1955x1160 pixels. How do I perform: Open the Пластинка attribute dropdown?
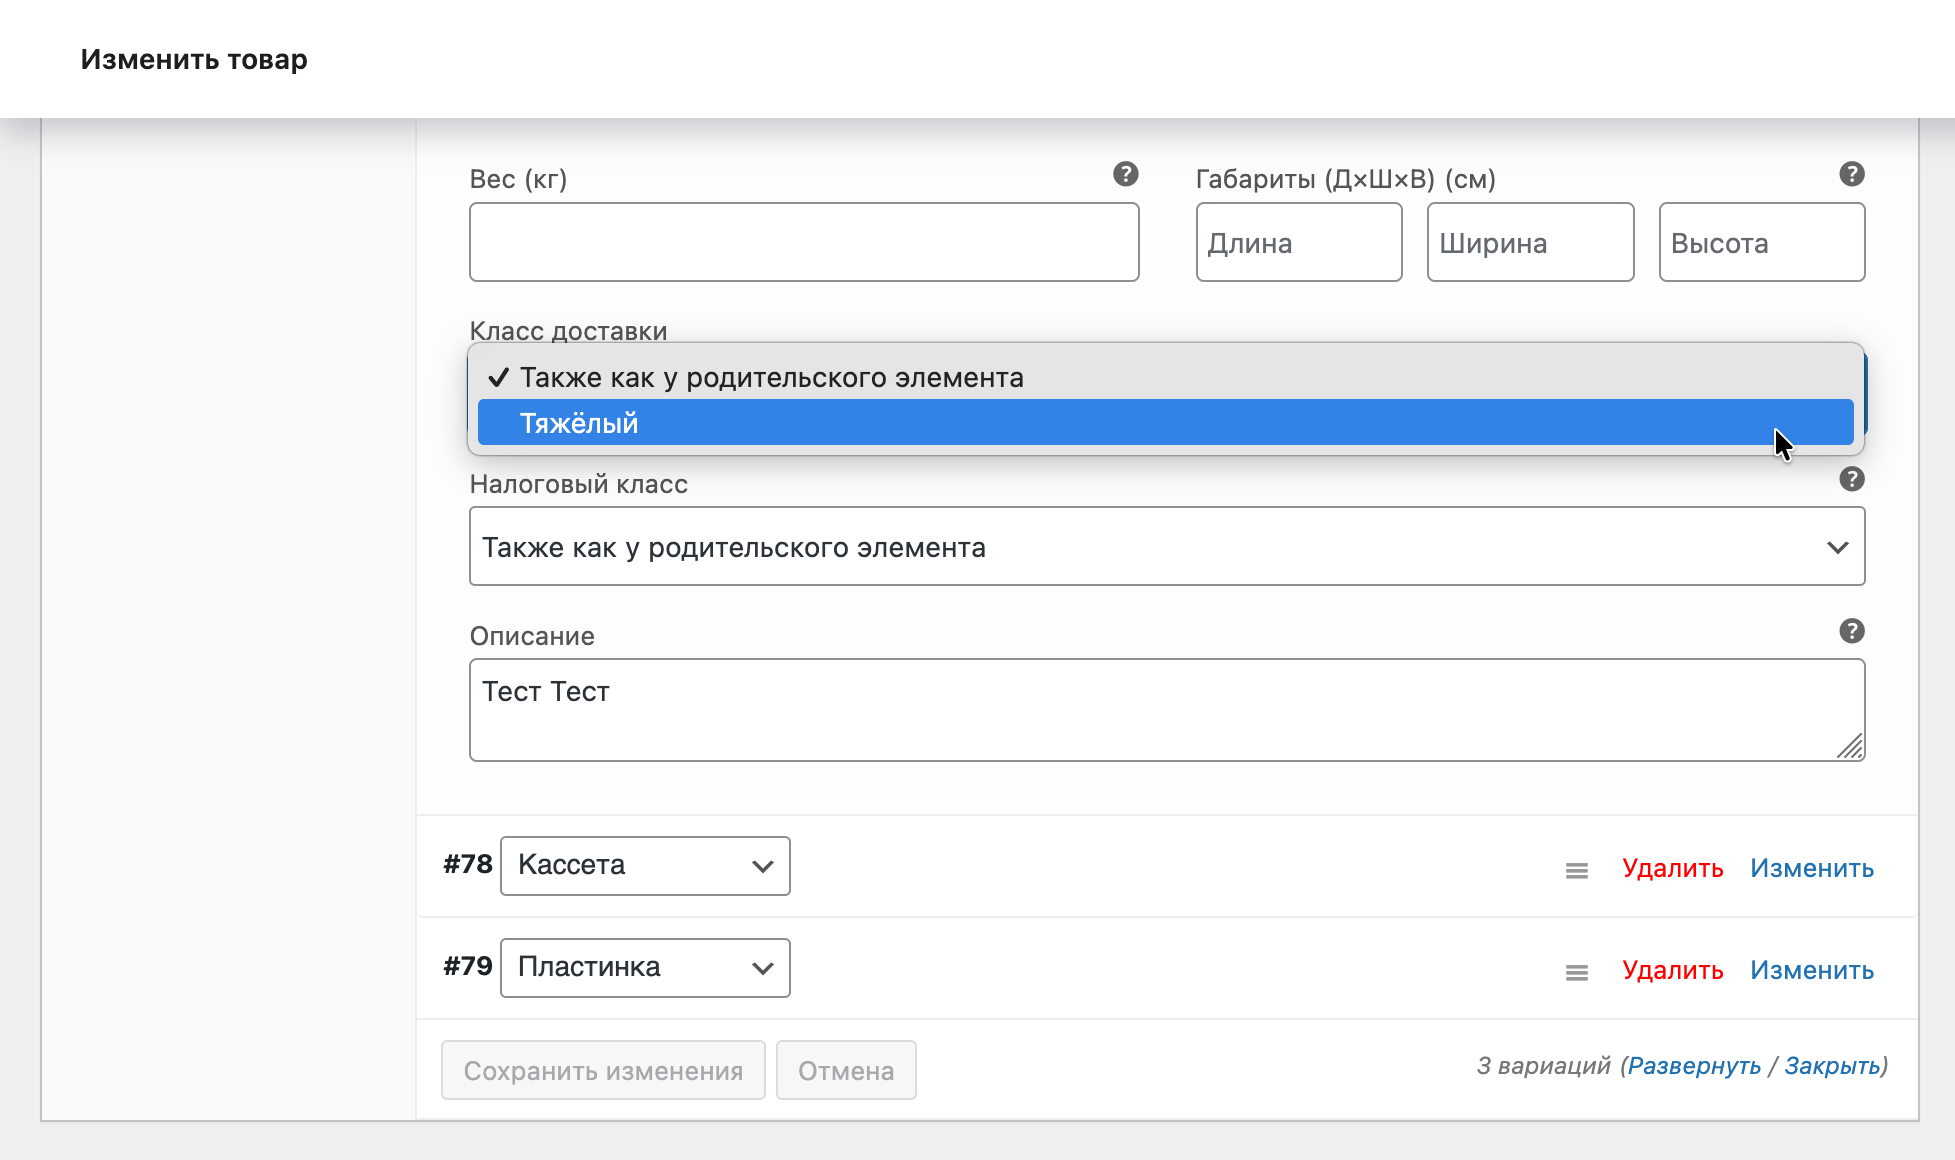pyautogui.click(x=645, y=968)
